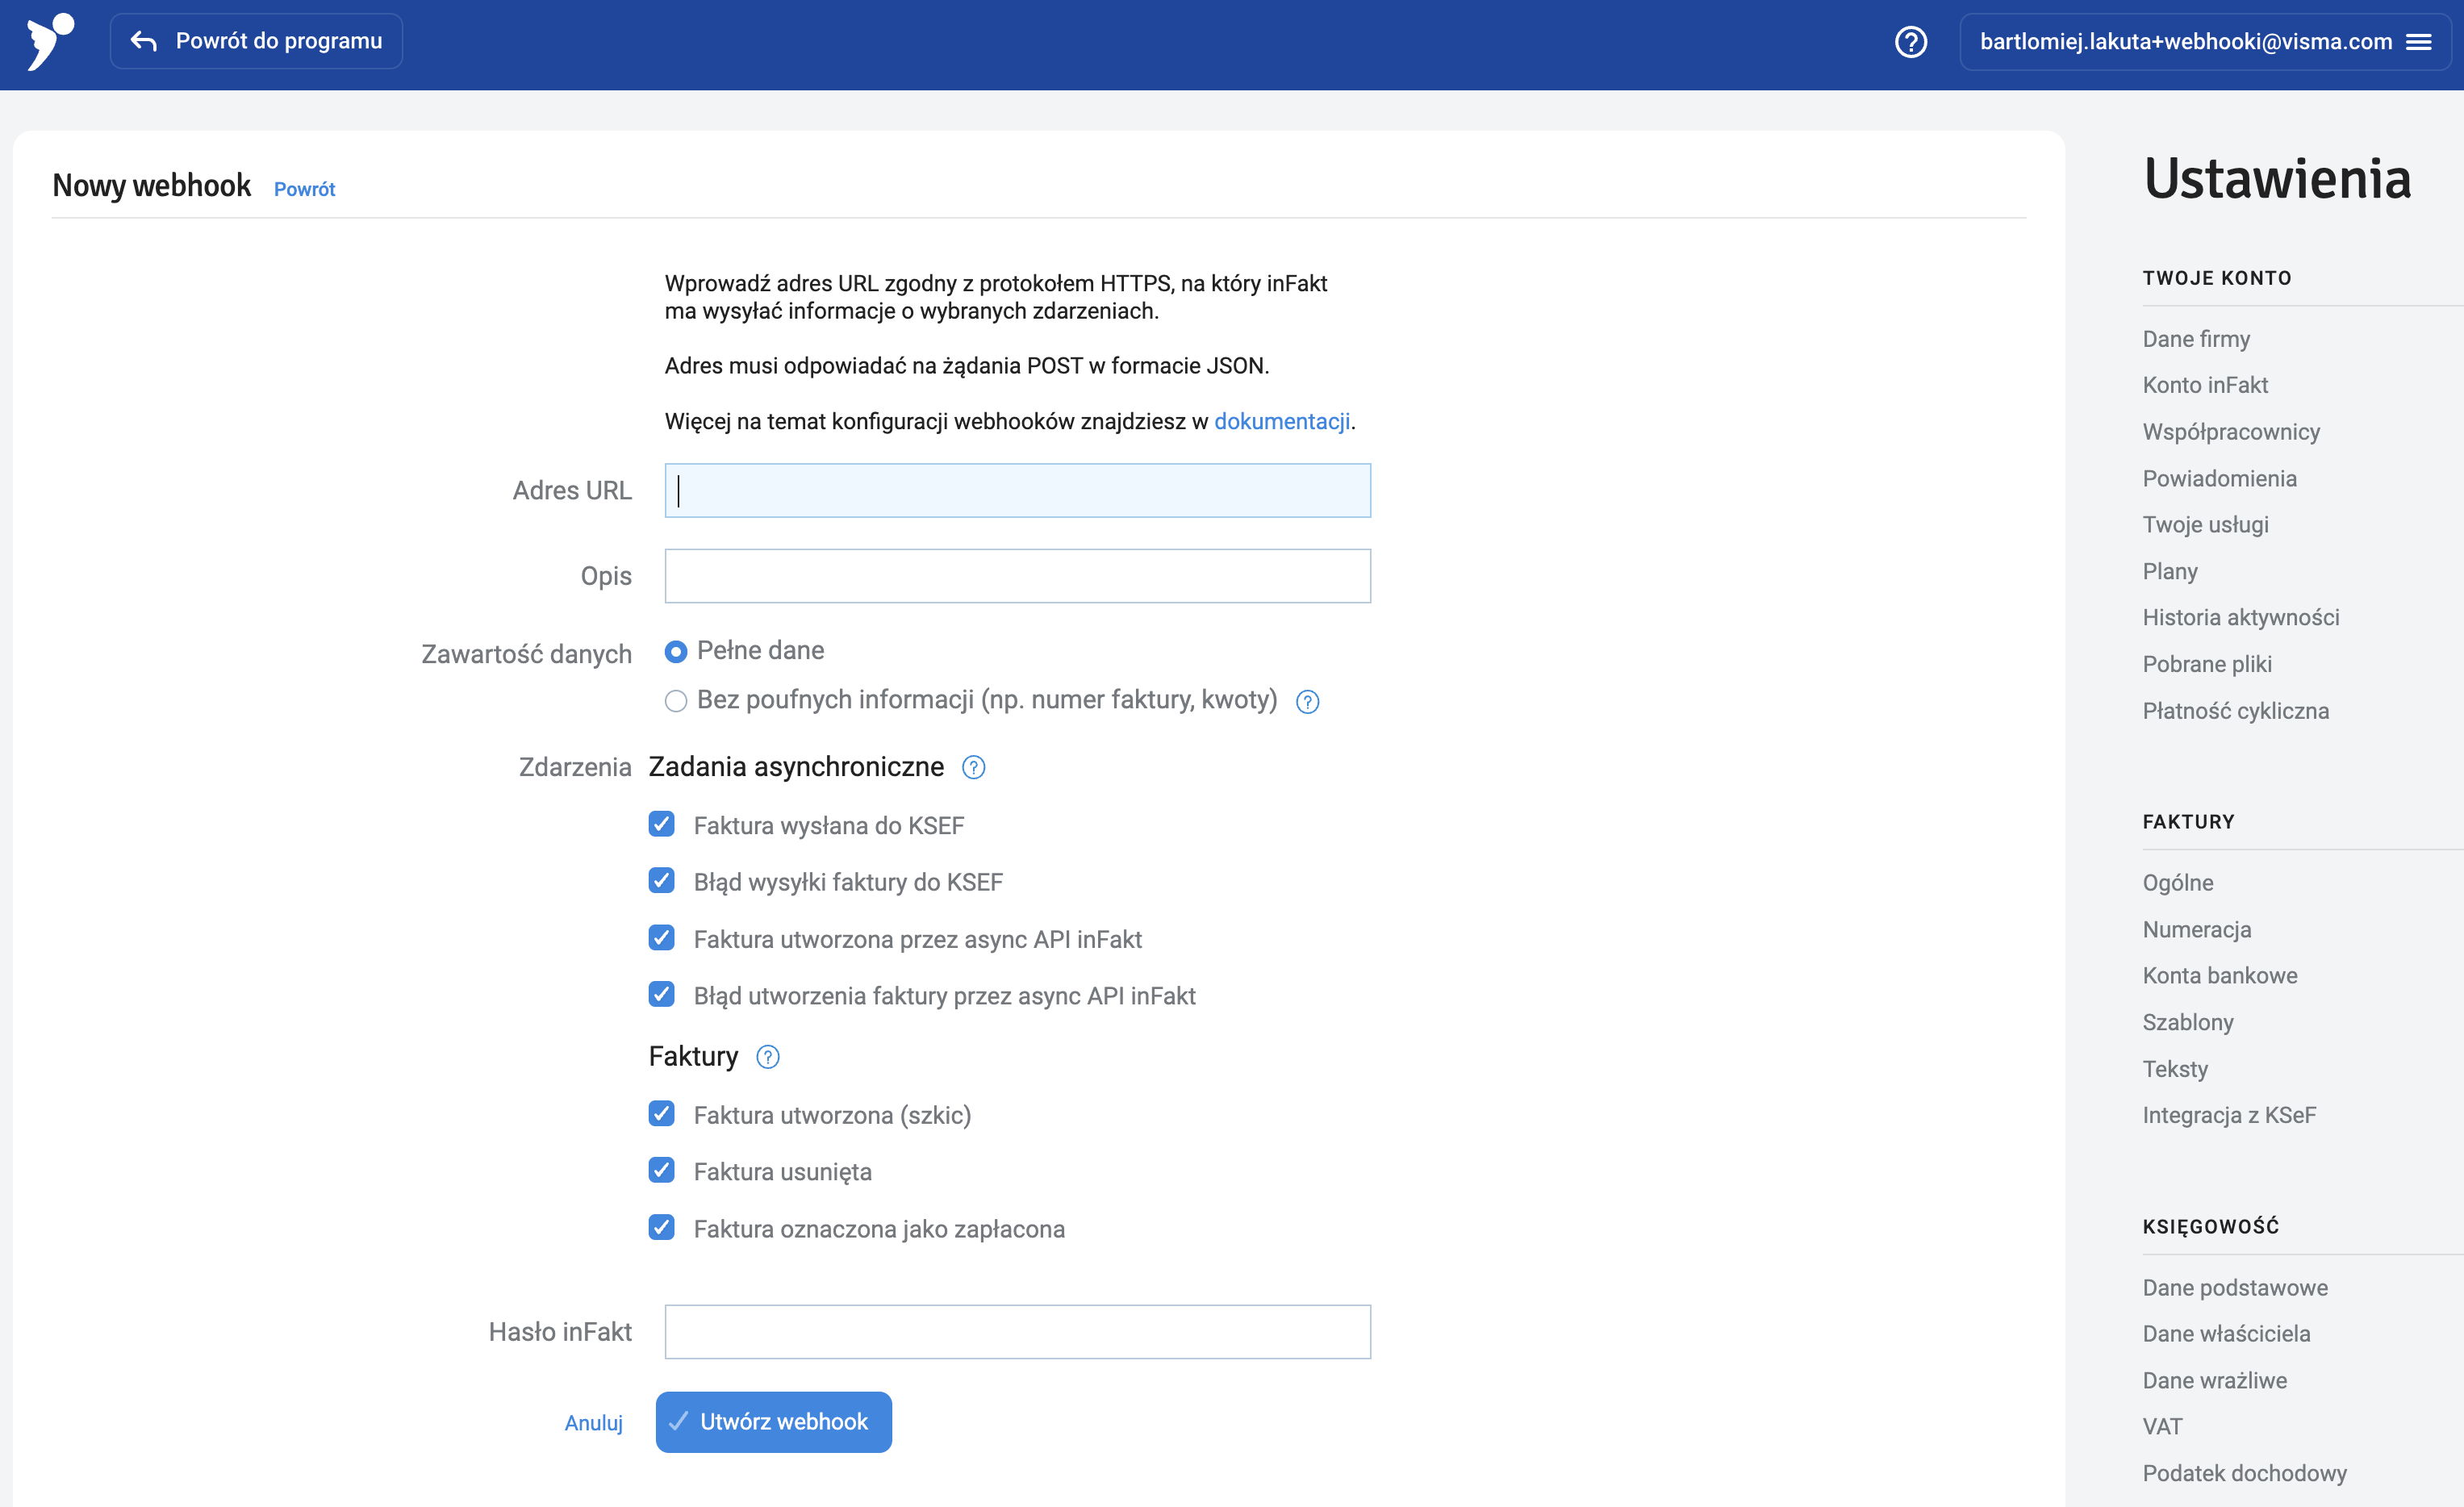Uncheck 'Faktura usunięta' checkbox
The height and width of the screenshot is (1507, 2464).
click(661, 1171)
